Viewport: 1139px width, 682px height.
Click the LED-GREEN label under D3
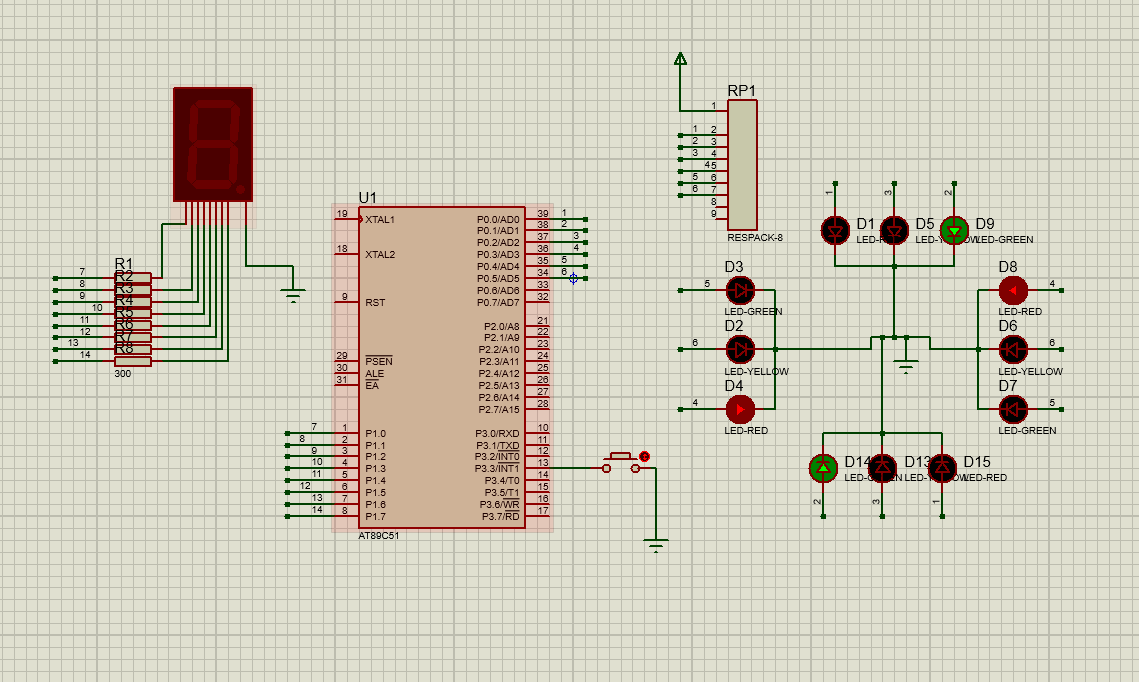coord(753,312)
